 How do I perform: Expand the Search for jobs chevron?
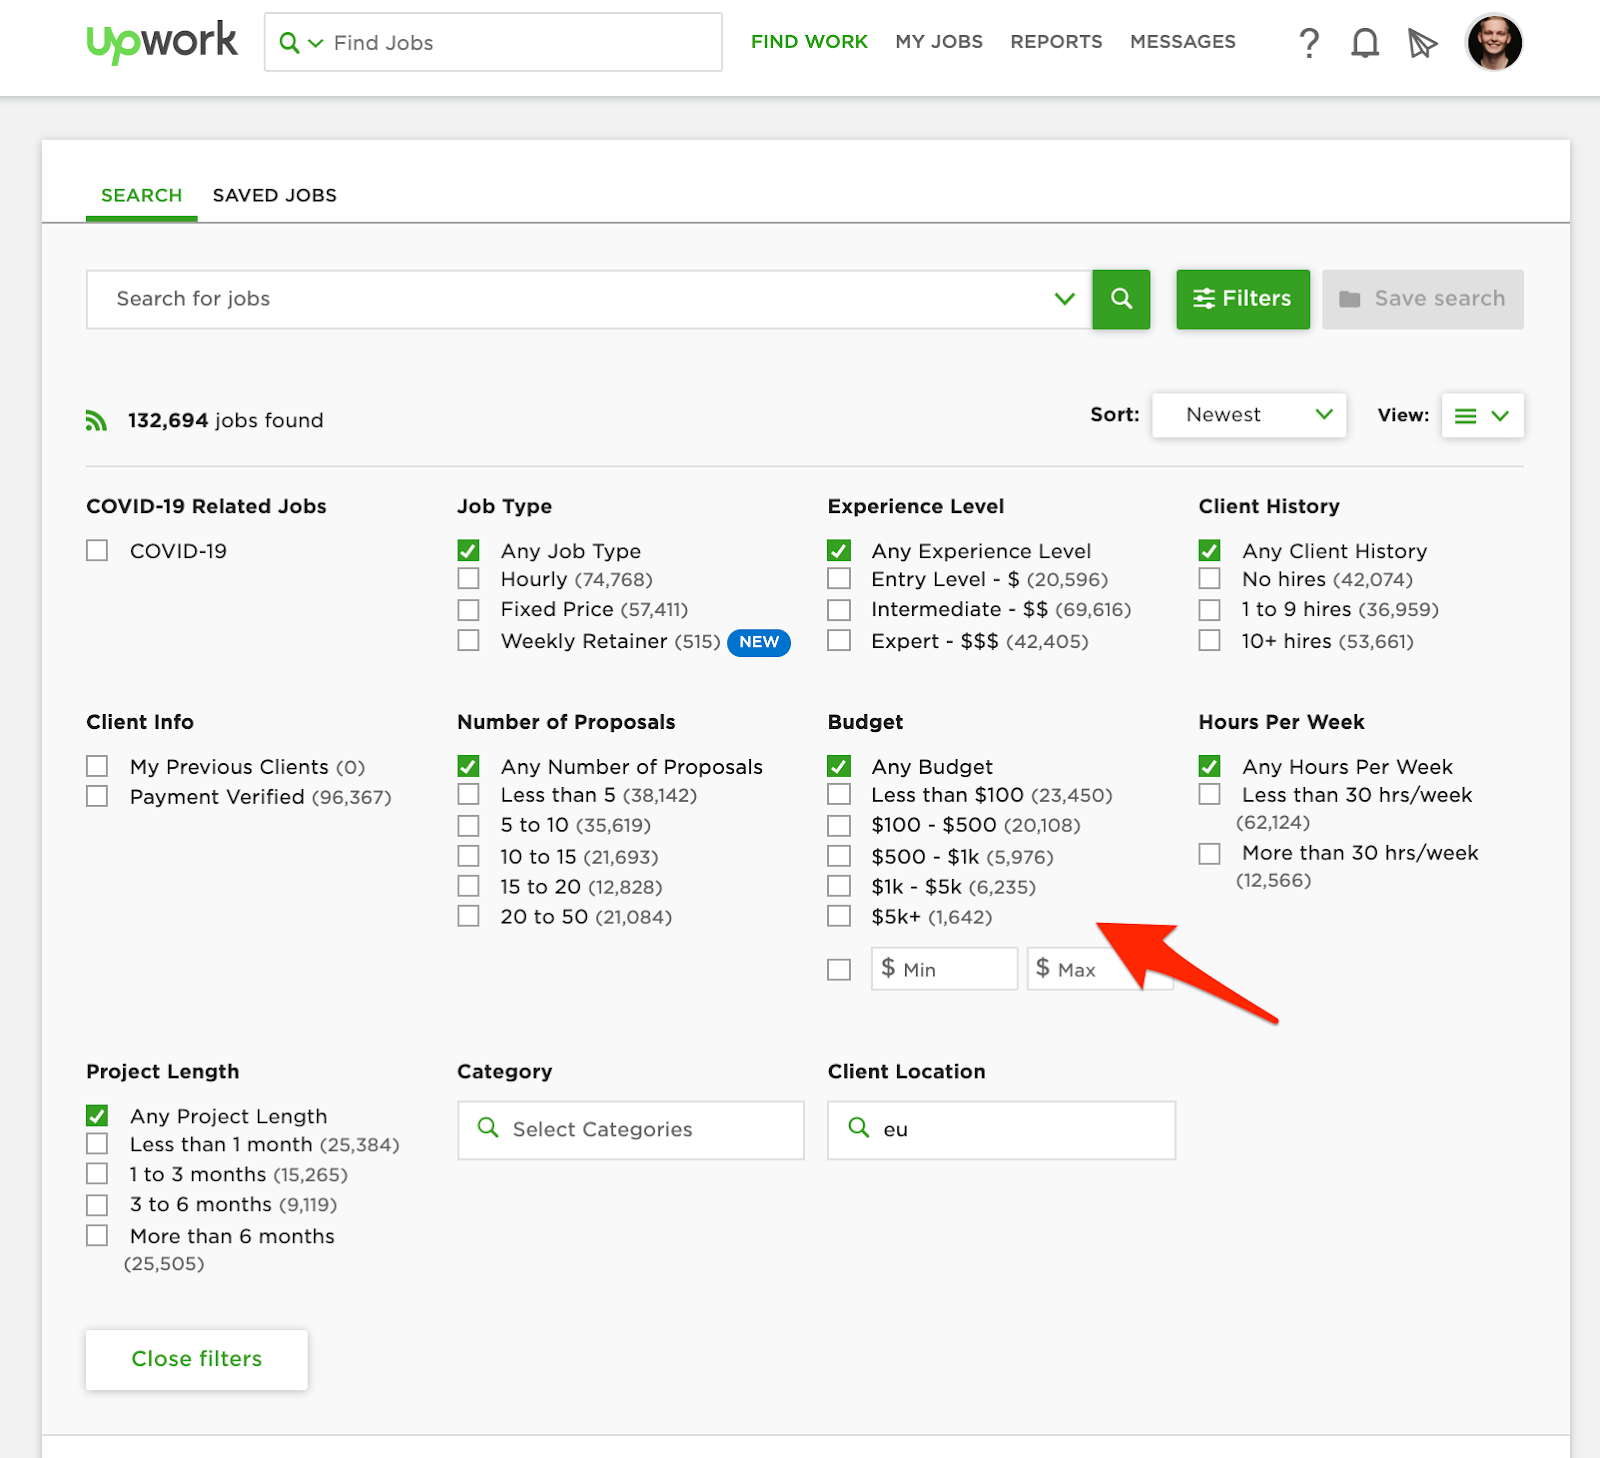[x=1065, y=299]
